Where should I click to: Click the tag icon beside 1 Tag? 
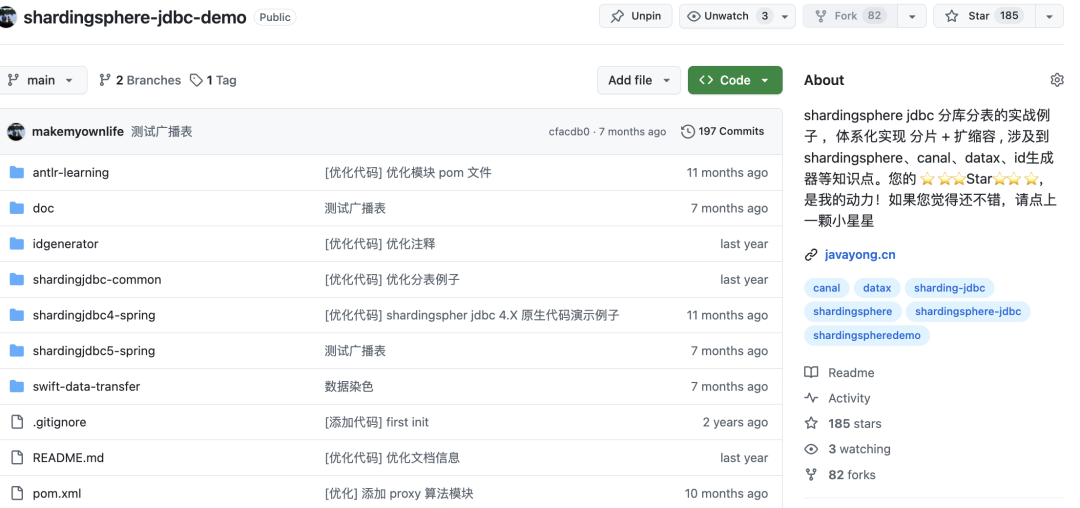coord(196,81)
